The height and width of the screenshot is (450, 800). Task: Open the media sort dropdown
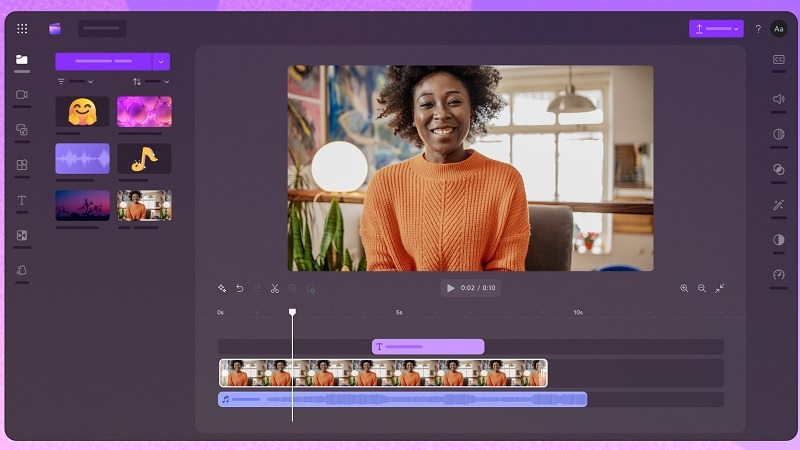[x=151, y=82]
